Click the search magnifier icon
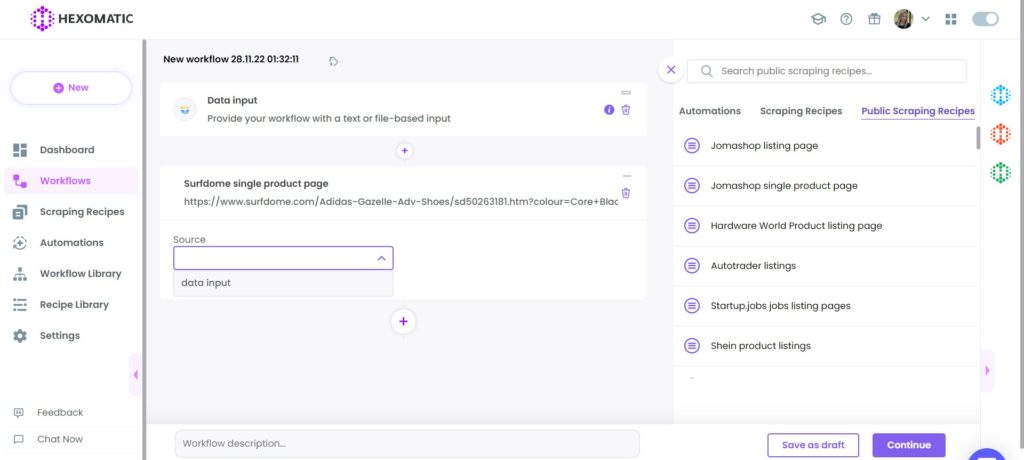 [706, 71]
